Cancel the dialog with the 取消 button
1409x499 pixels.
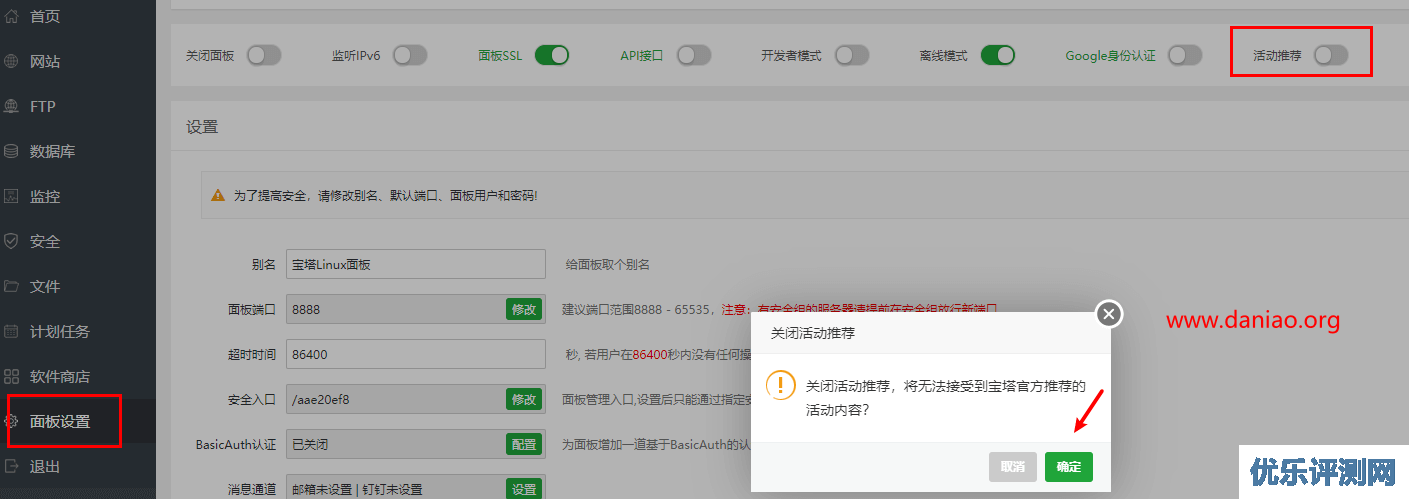click(x=1013, y=467)
